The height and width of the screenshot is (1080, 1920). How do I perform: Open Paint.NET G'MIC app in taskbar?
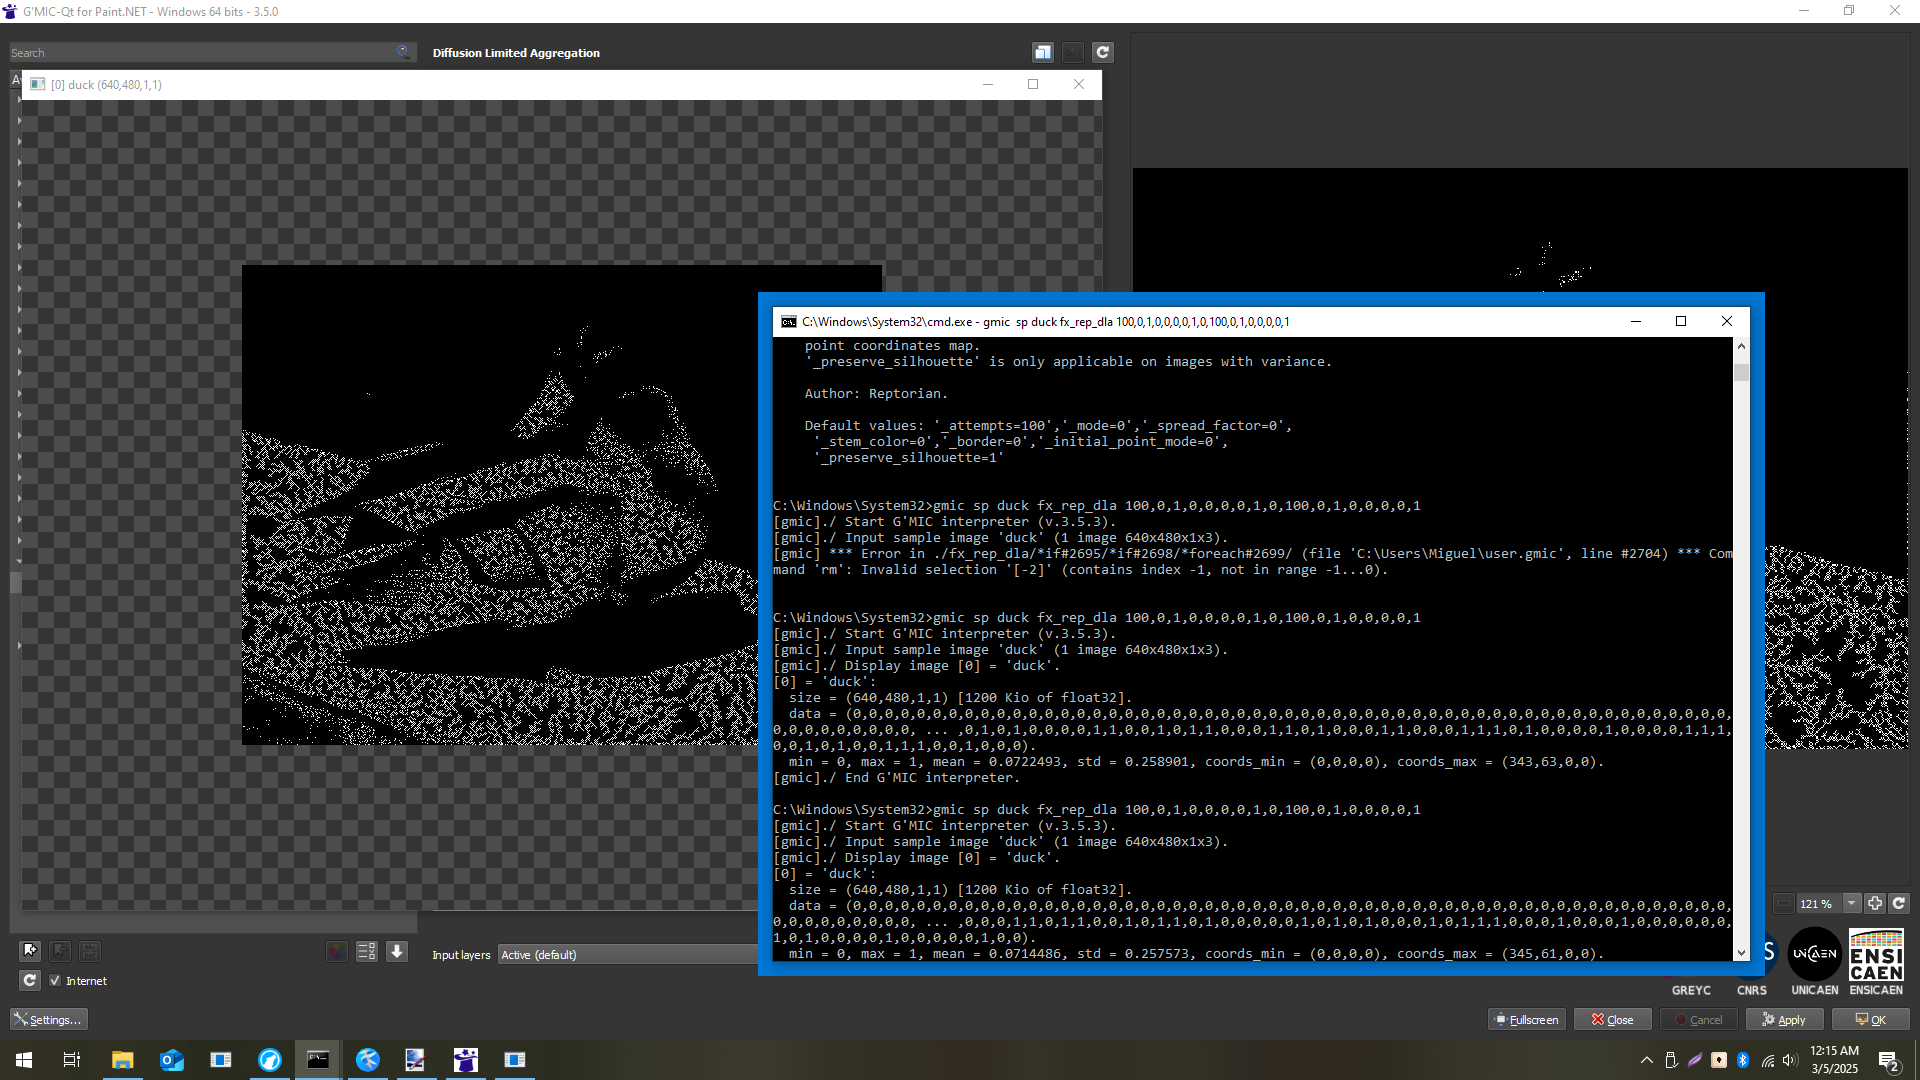coord(466,1060)
